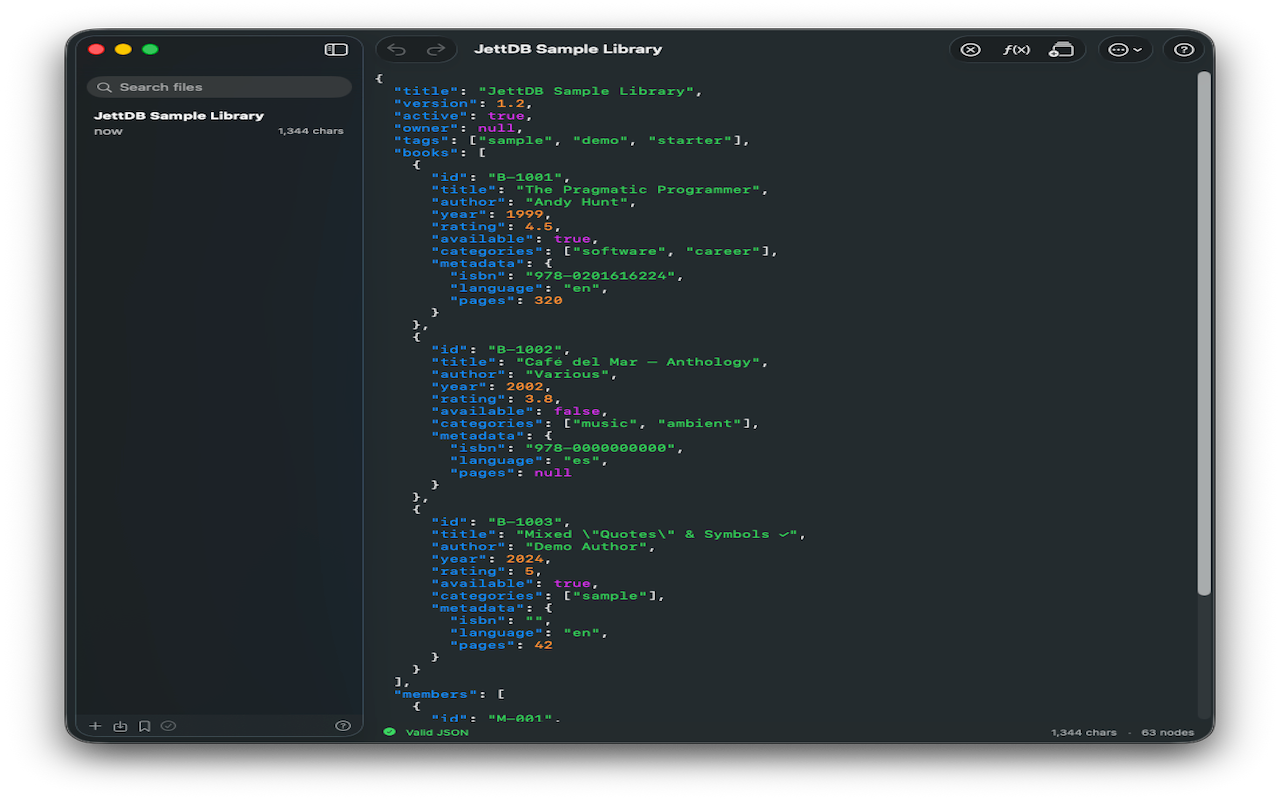Click the Valid JSON status text
Image resolution: width=1280 pixels, height=800 pixels.
(x=437, y=732)
